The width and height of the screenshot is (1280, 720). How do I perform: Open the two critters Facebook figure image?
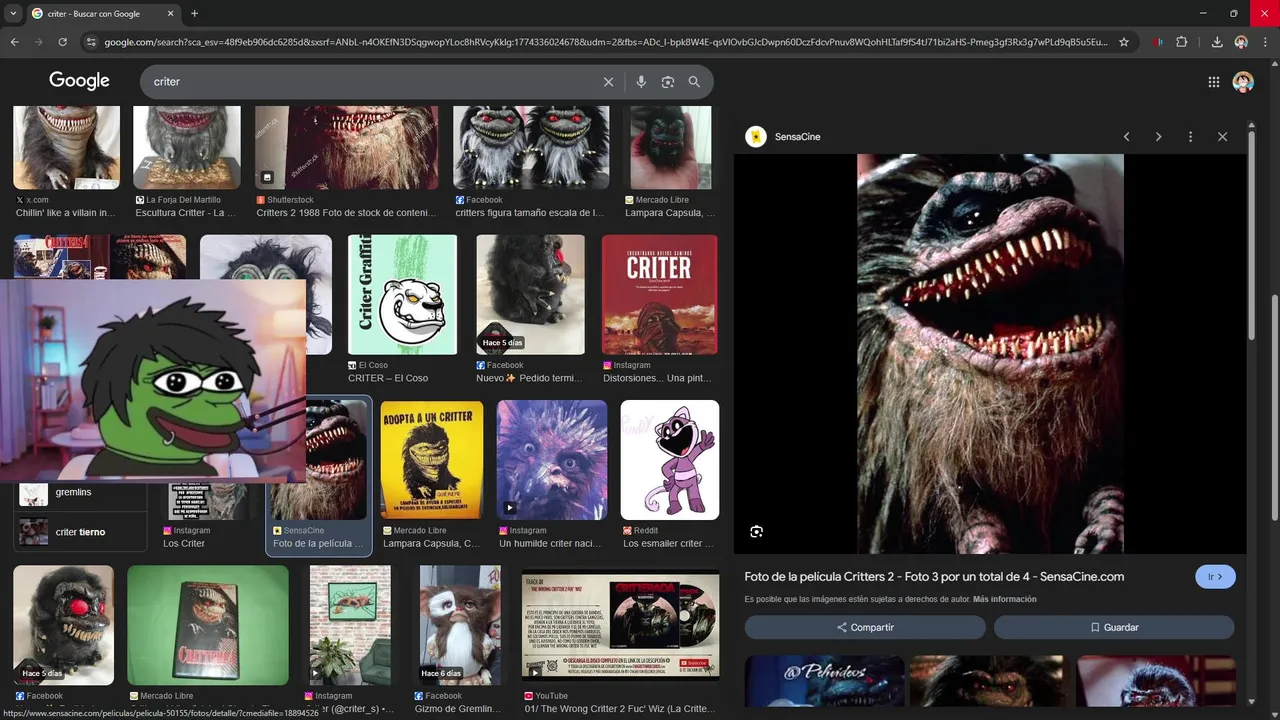(531, 147)
